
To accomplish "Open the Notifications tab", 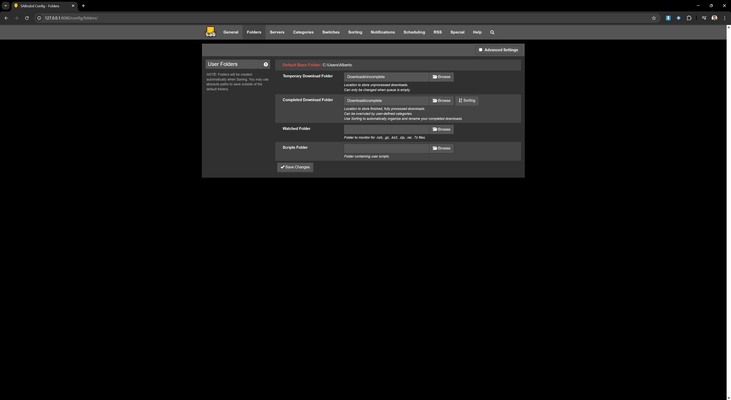I will click(383, 32).
